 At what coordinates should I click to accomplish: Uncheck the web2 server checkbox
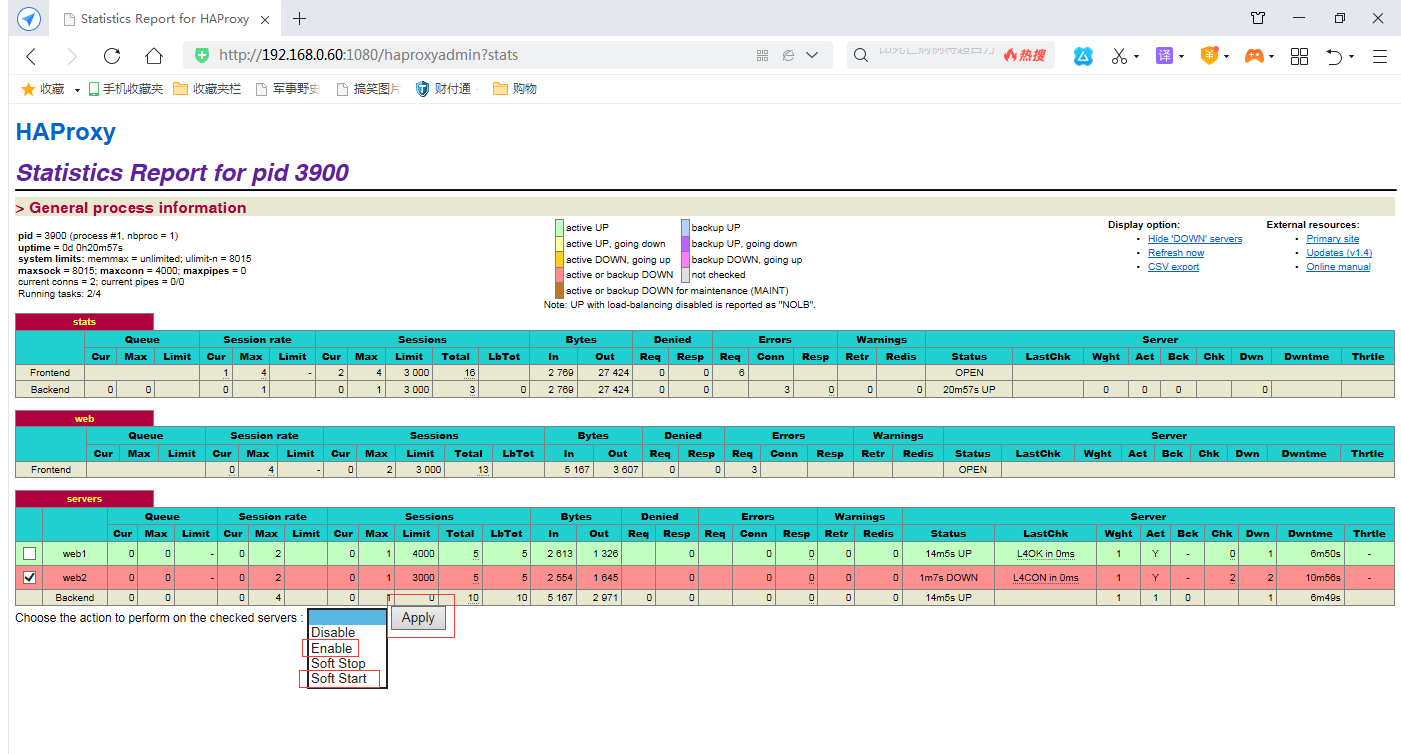pyautogui.click(x=29, y=577)
